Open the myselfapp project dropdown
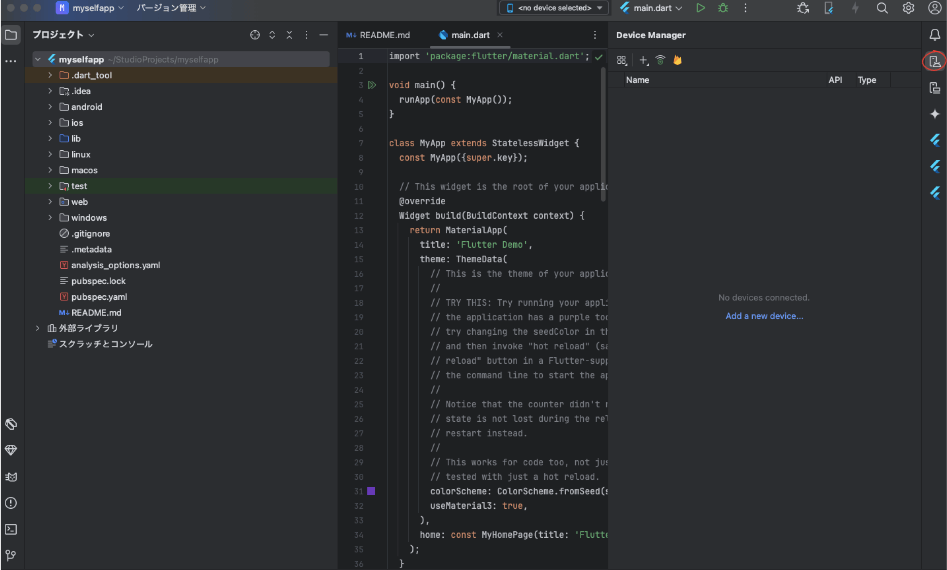 coord(90,8)
